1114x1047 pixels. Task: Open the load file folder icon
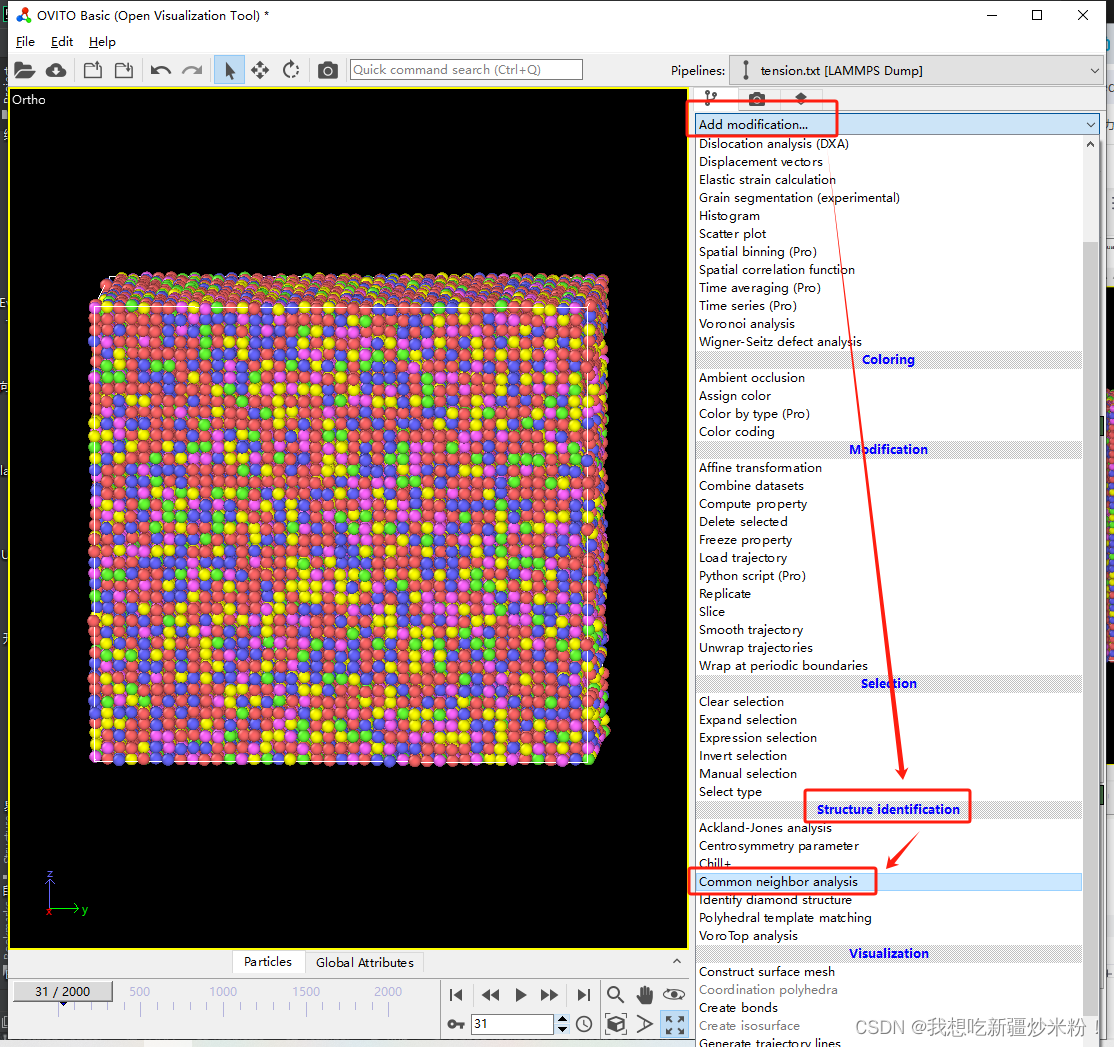point(24,70)
